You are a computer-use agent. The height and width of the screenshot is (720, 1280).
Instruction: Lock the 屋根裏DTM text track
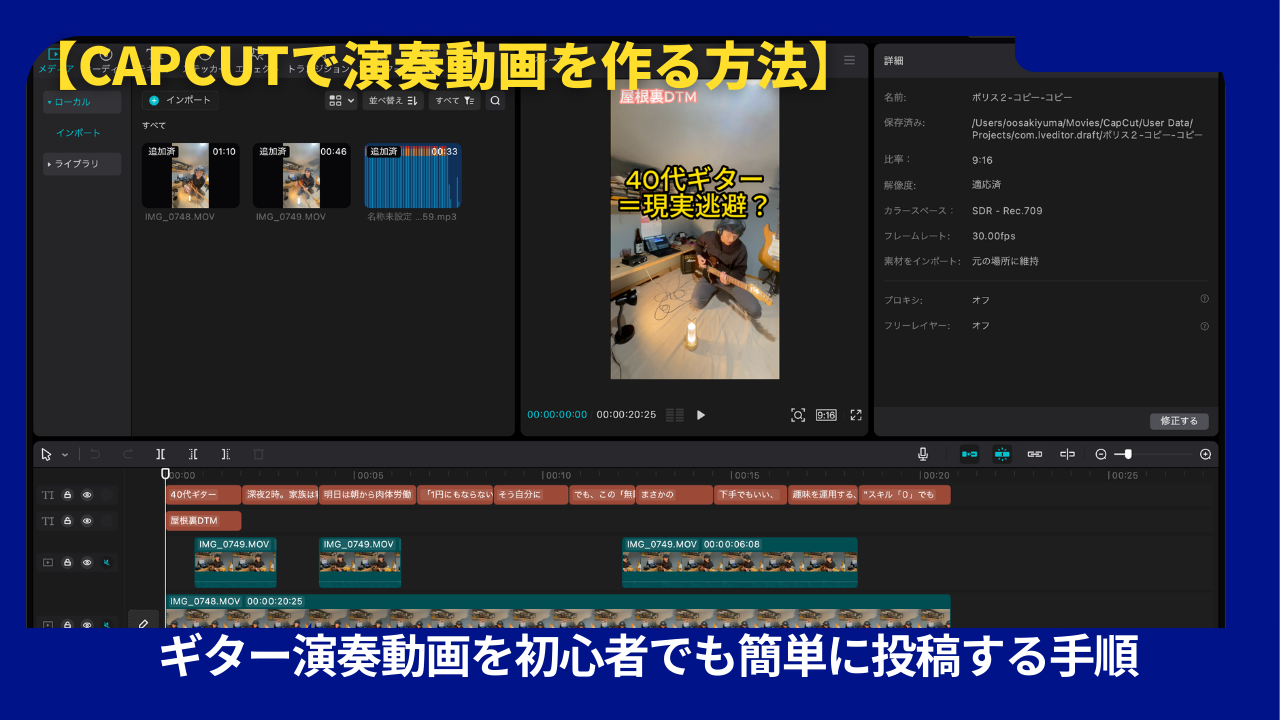(68, 521)
